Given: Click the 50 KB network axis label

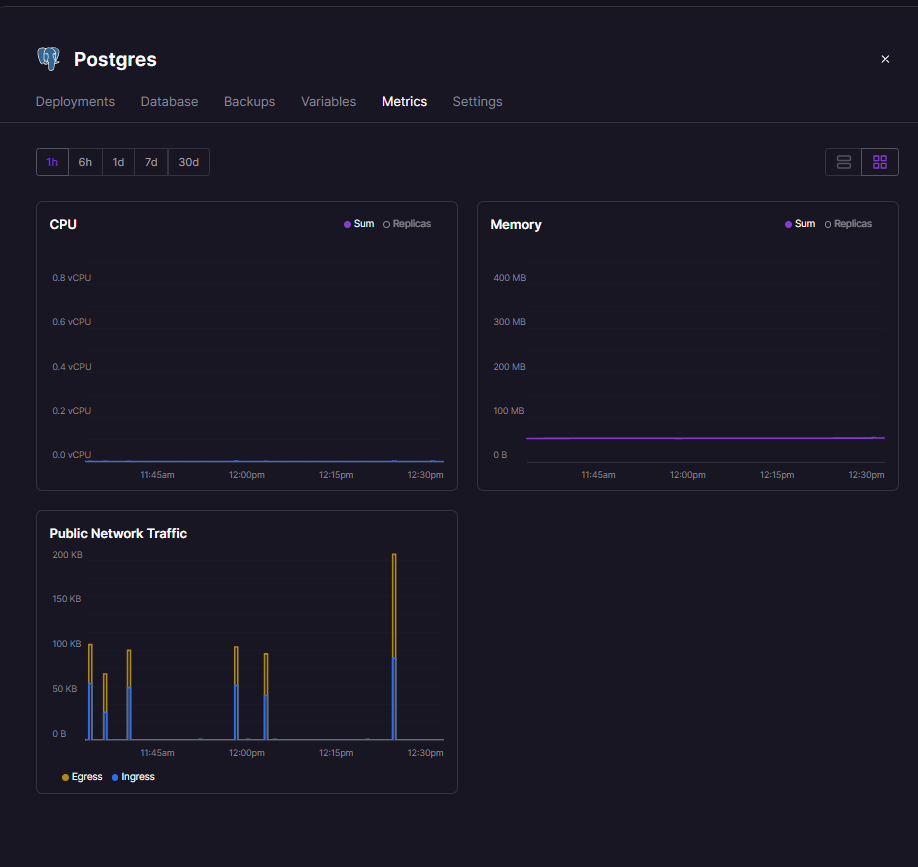Looking at the screenshot, I should click(64, 688).
